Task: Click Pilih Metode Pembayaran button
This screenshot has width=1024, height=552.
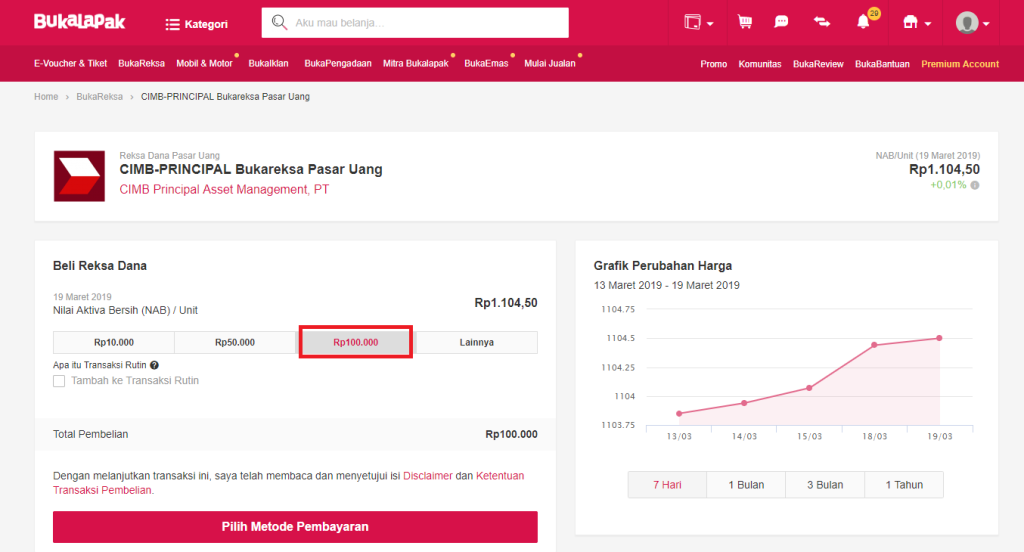Action: click(x=295, y=527)
